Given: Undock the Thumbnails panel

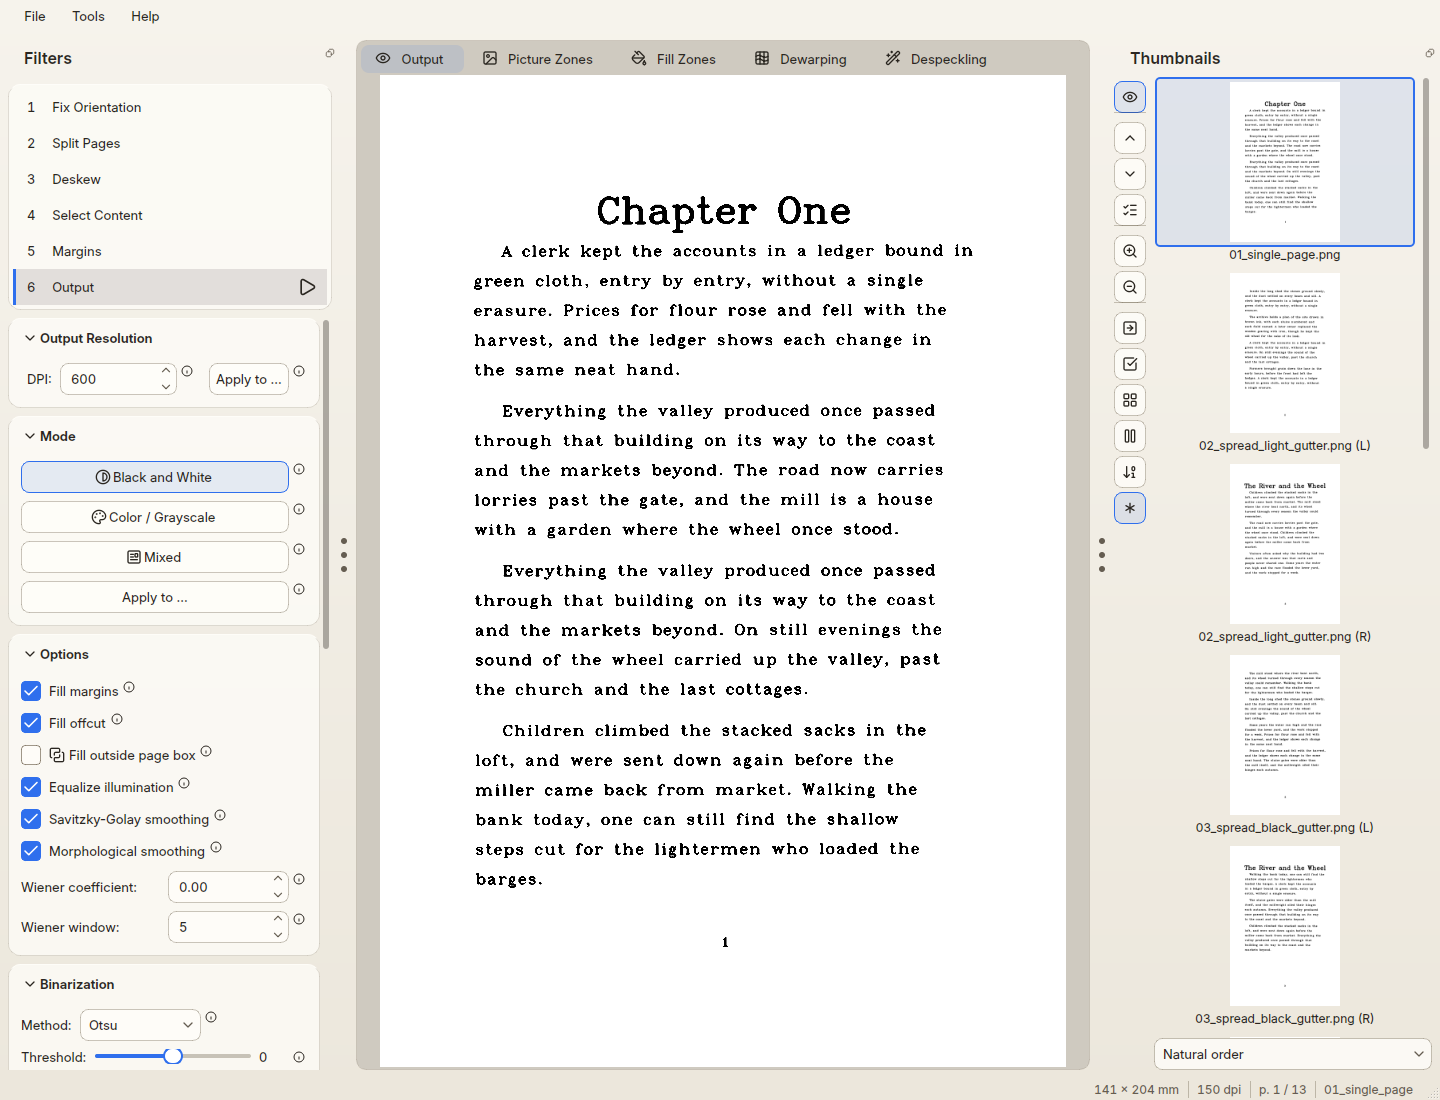Looking at the screenshot, I should point(1430,53).
